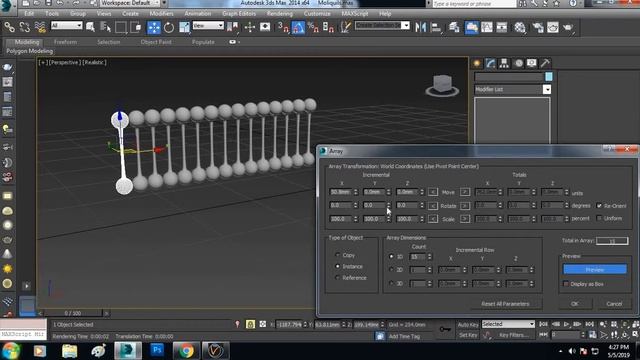Open the Modifiers menu
Screen dimensions: 640x360
point(161,13)
